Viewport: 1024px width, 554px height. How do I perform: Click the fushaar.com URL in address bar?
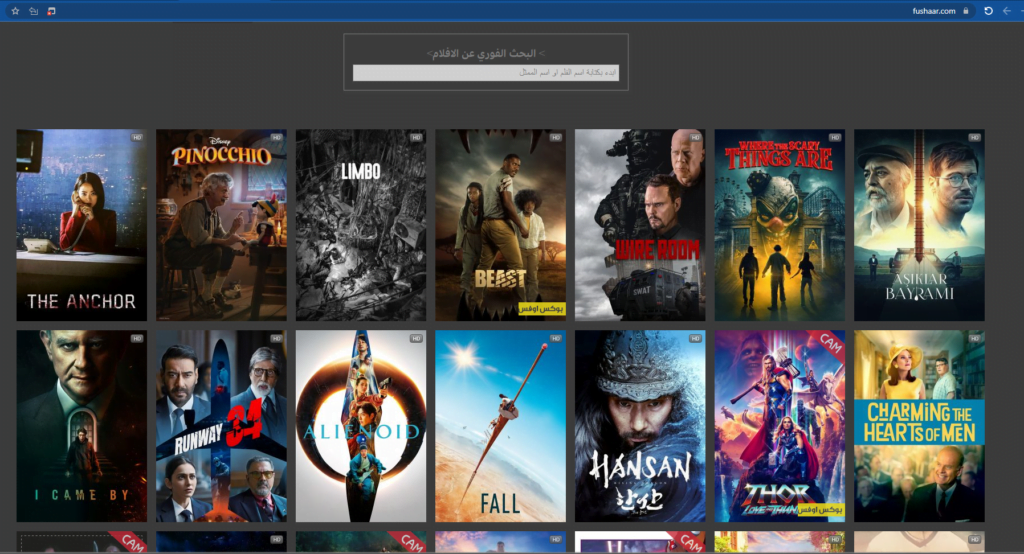coord(935,11)
